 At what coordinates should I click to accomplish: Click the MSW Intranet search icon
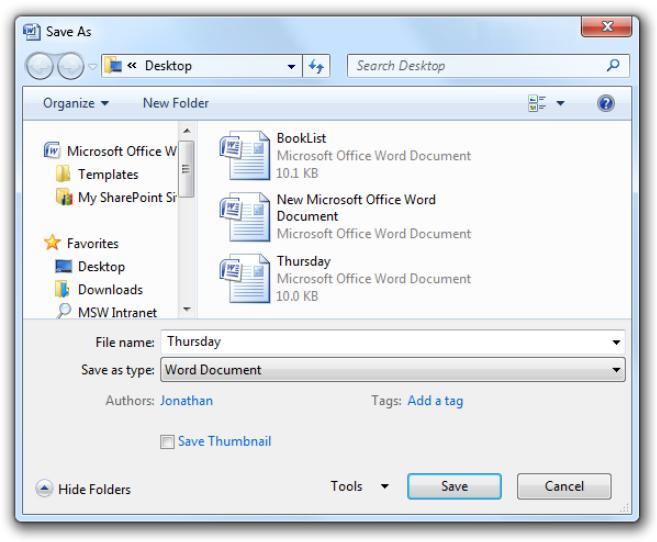(x=63, y=311)
